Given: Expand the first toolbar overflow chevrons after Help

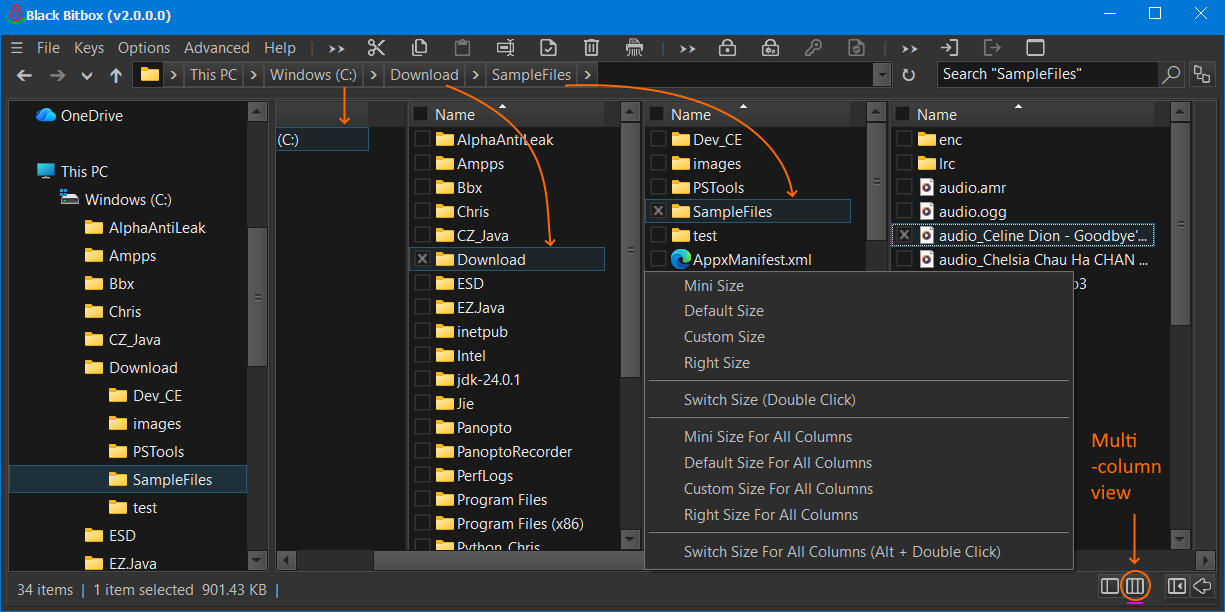Looking at the screenshot, I should [x=336, y=48].
